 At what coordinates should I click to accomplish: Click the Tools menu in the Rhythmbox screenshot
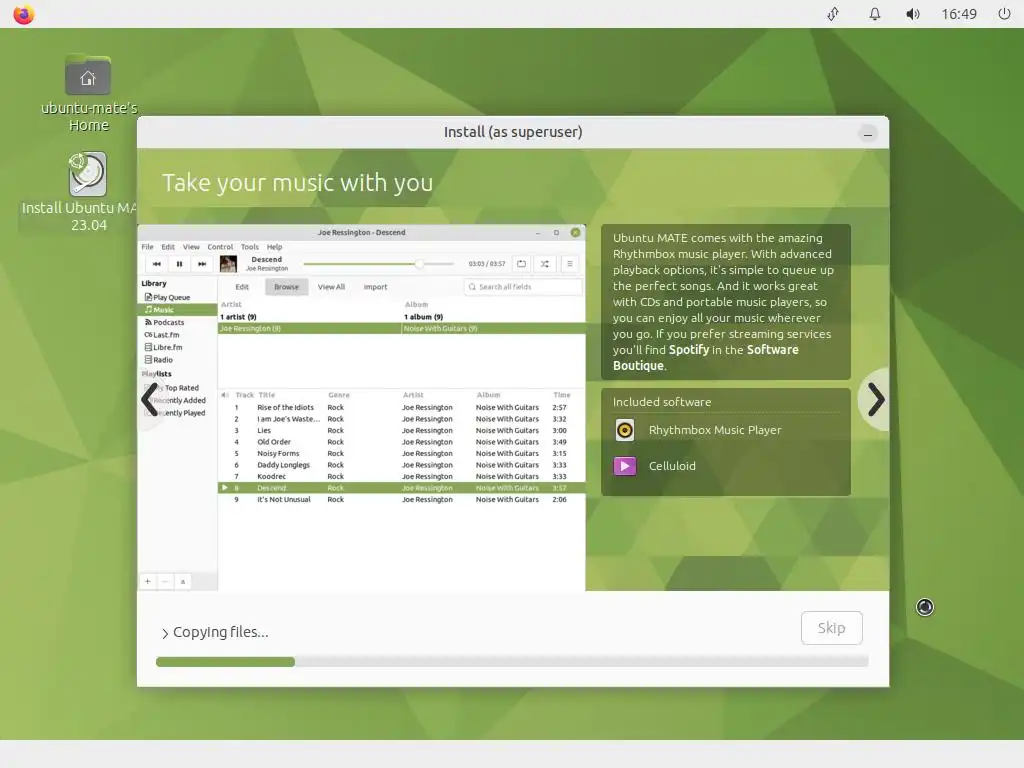coord(249,247)
